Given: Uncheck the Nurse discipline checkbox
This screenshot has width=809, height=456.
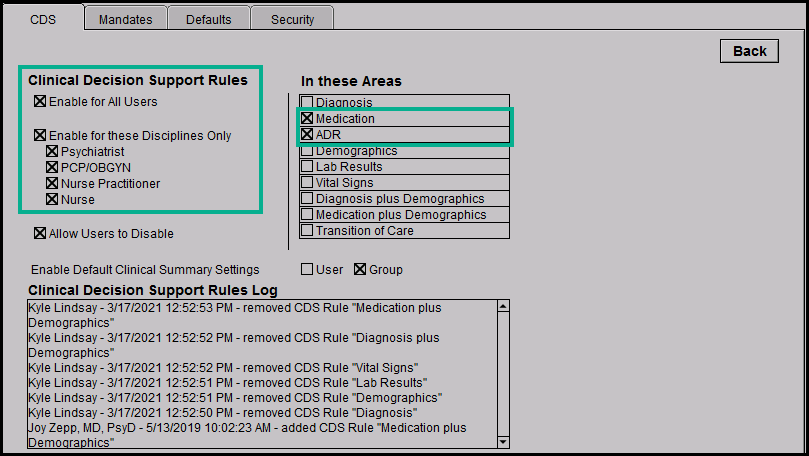Looking at the screenshot, I should (x=52, y=200).
